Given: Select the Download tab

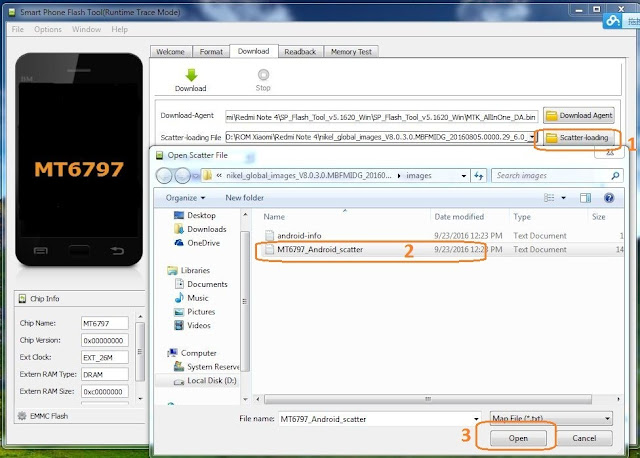Looking at the screenshot, I should click(253, 51).
